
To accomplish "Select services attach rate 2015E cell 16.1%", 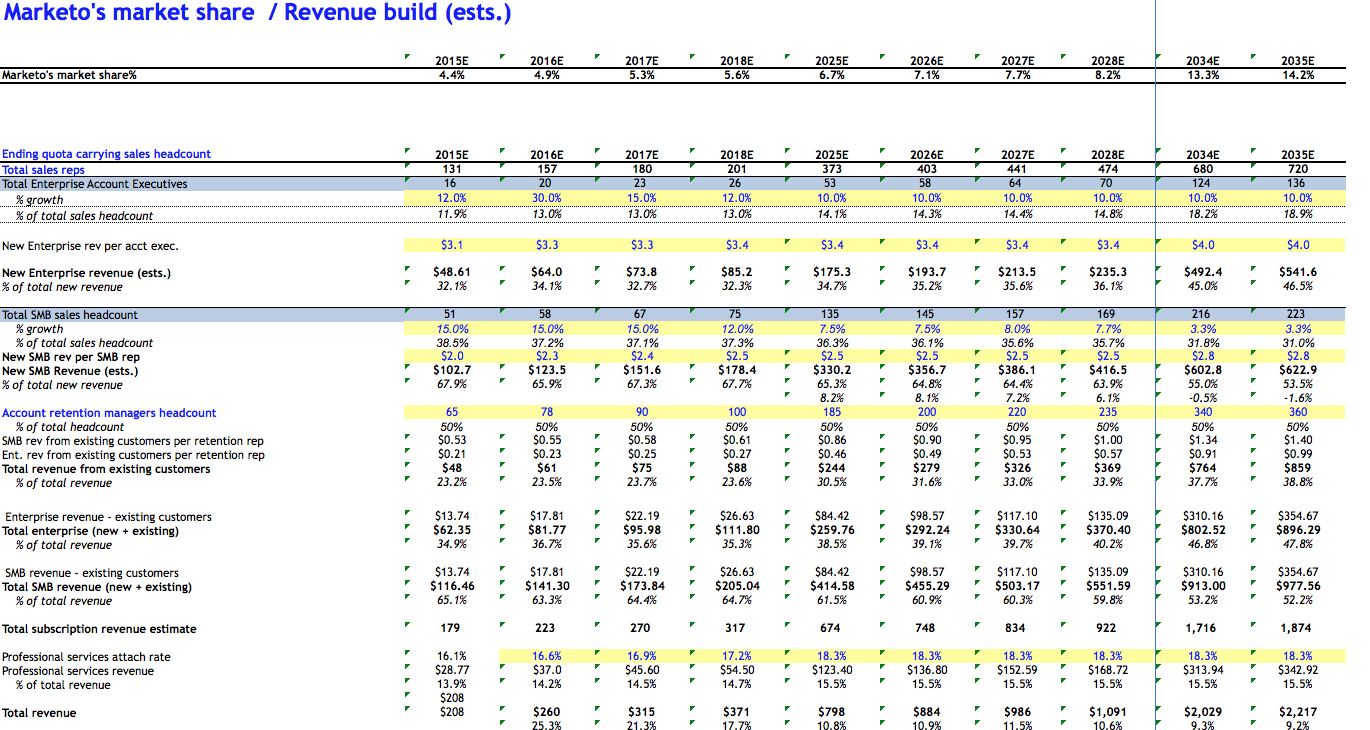I will [x=452, y=657].
